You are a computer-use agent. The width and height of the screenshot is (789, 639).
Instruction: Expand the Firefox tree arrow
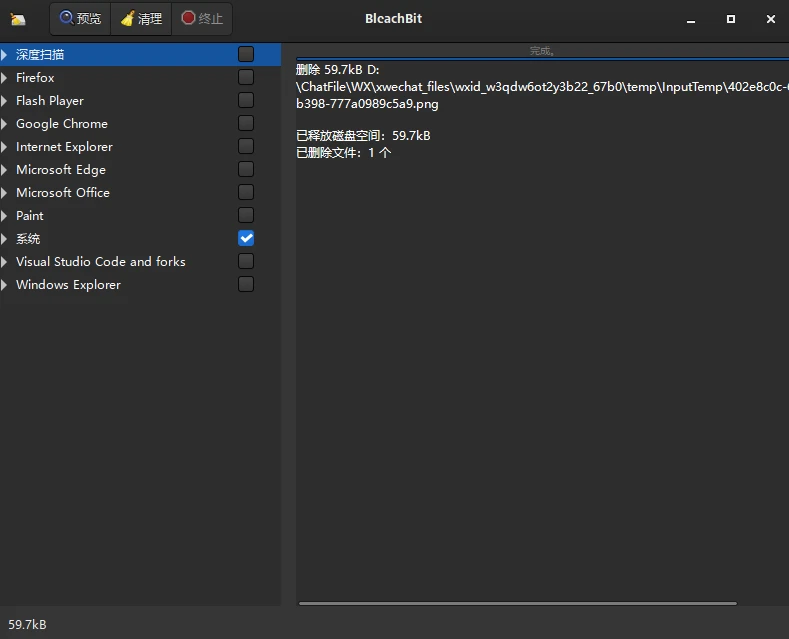4,77
